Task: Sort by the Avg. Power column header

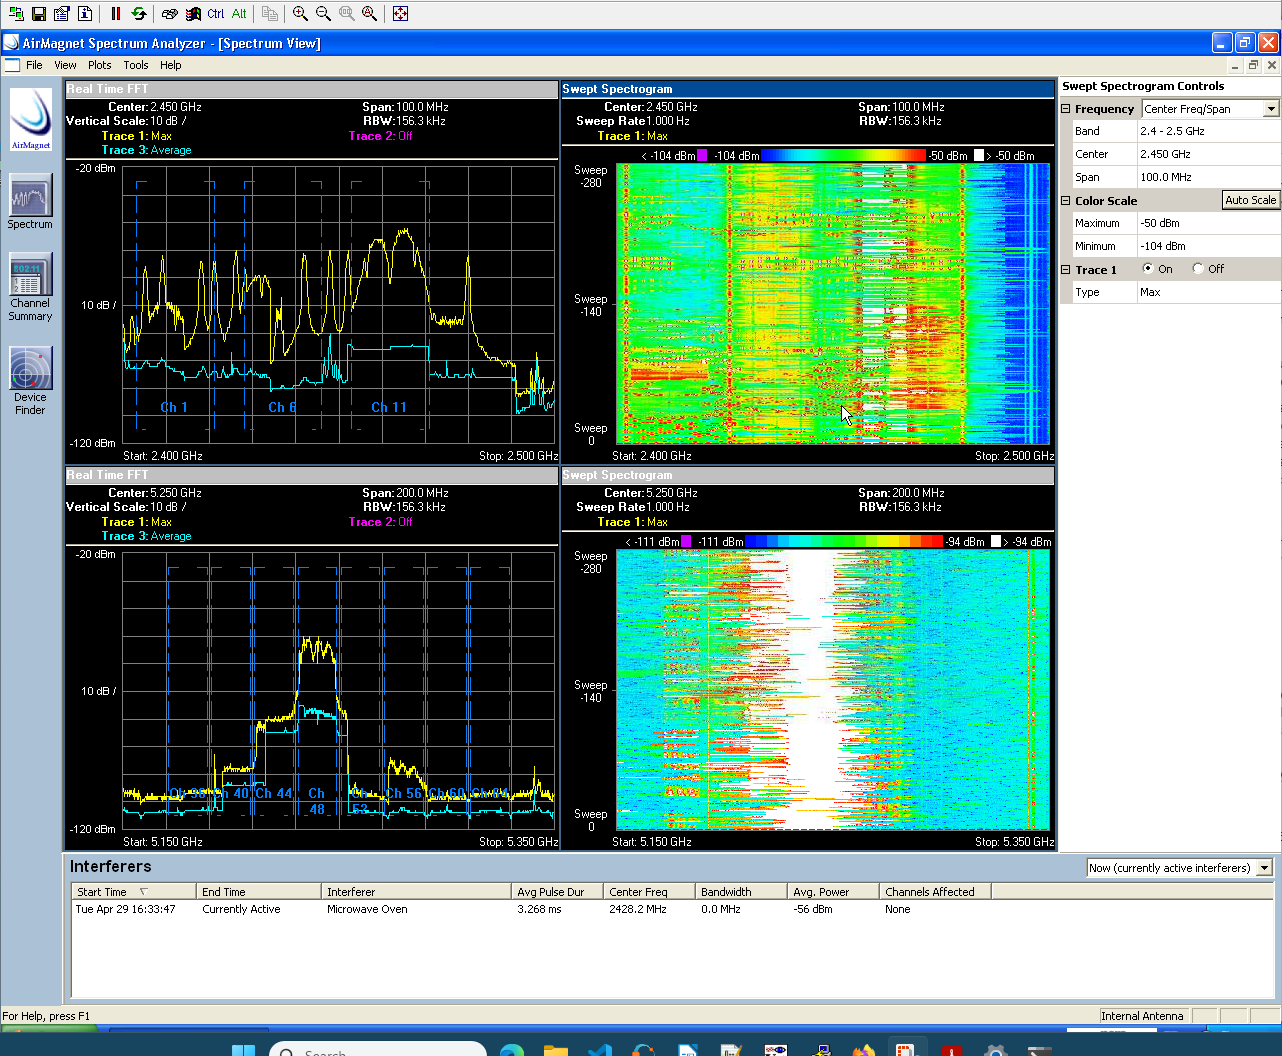Action: coord(833,892)
